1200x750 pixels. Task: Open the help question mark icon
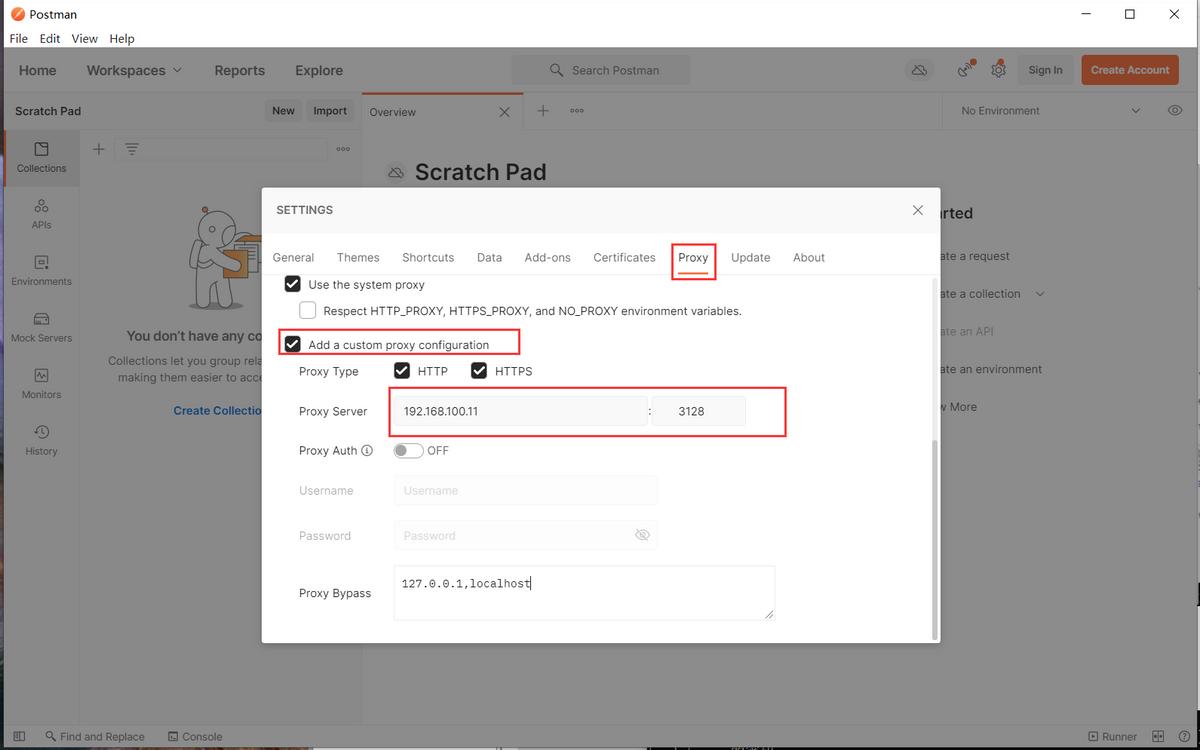tap(1184, 736)
